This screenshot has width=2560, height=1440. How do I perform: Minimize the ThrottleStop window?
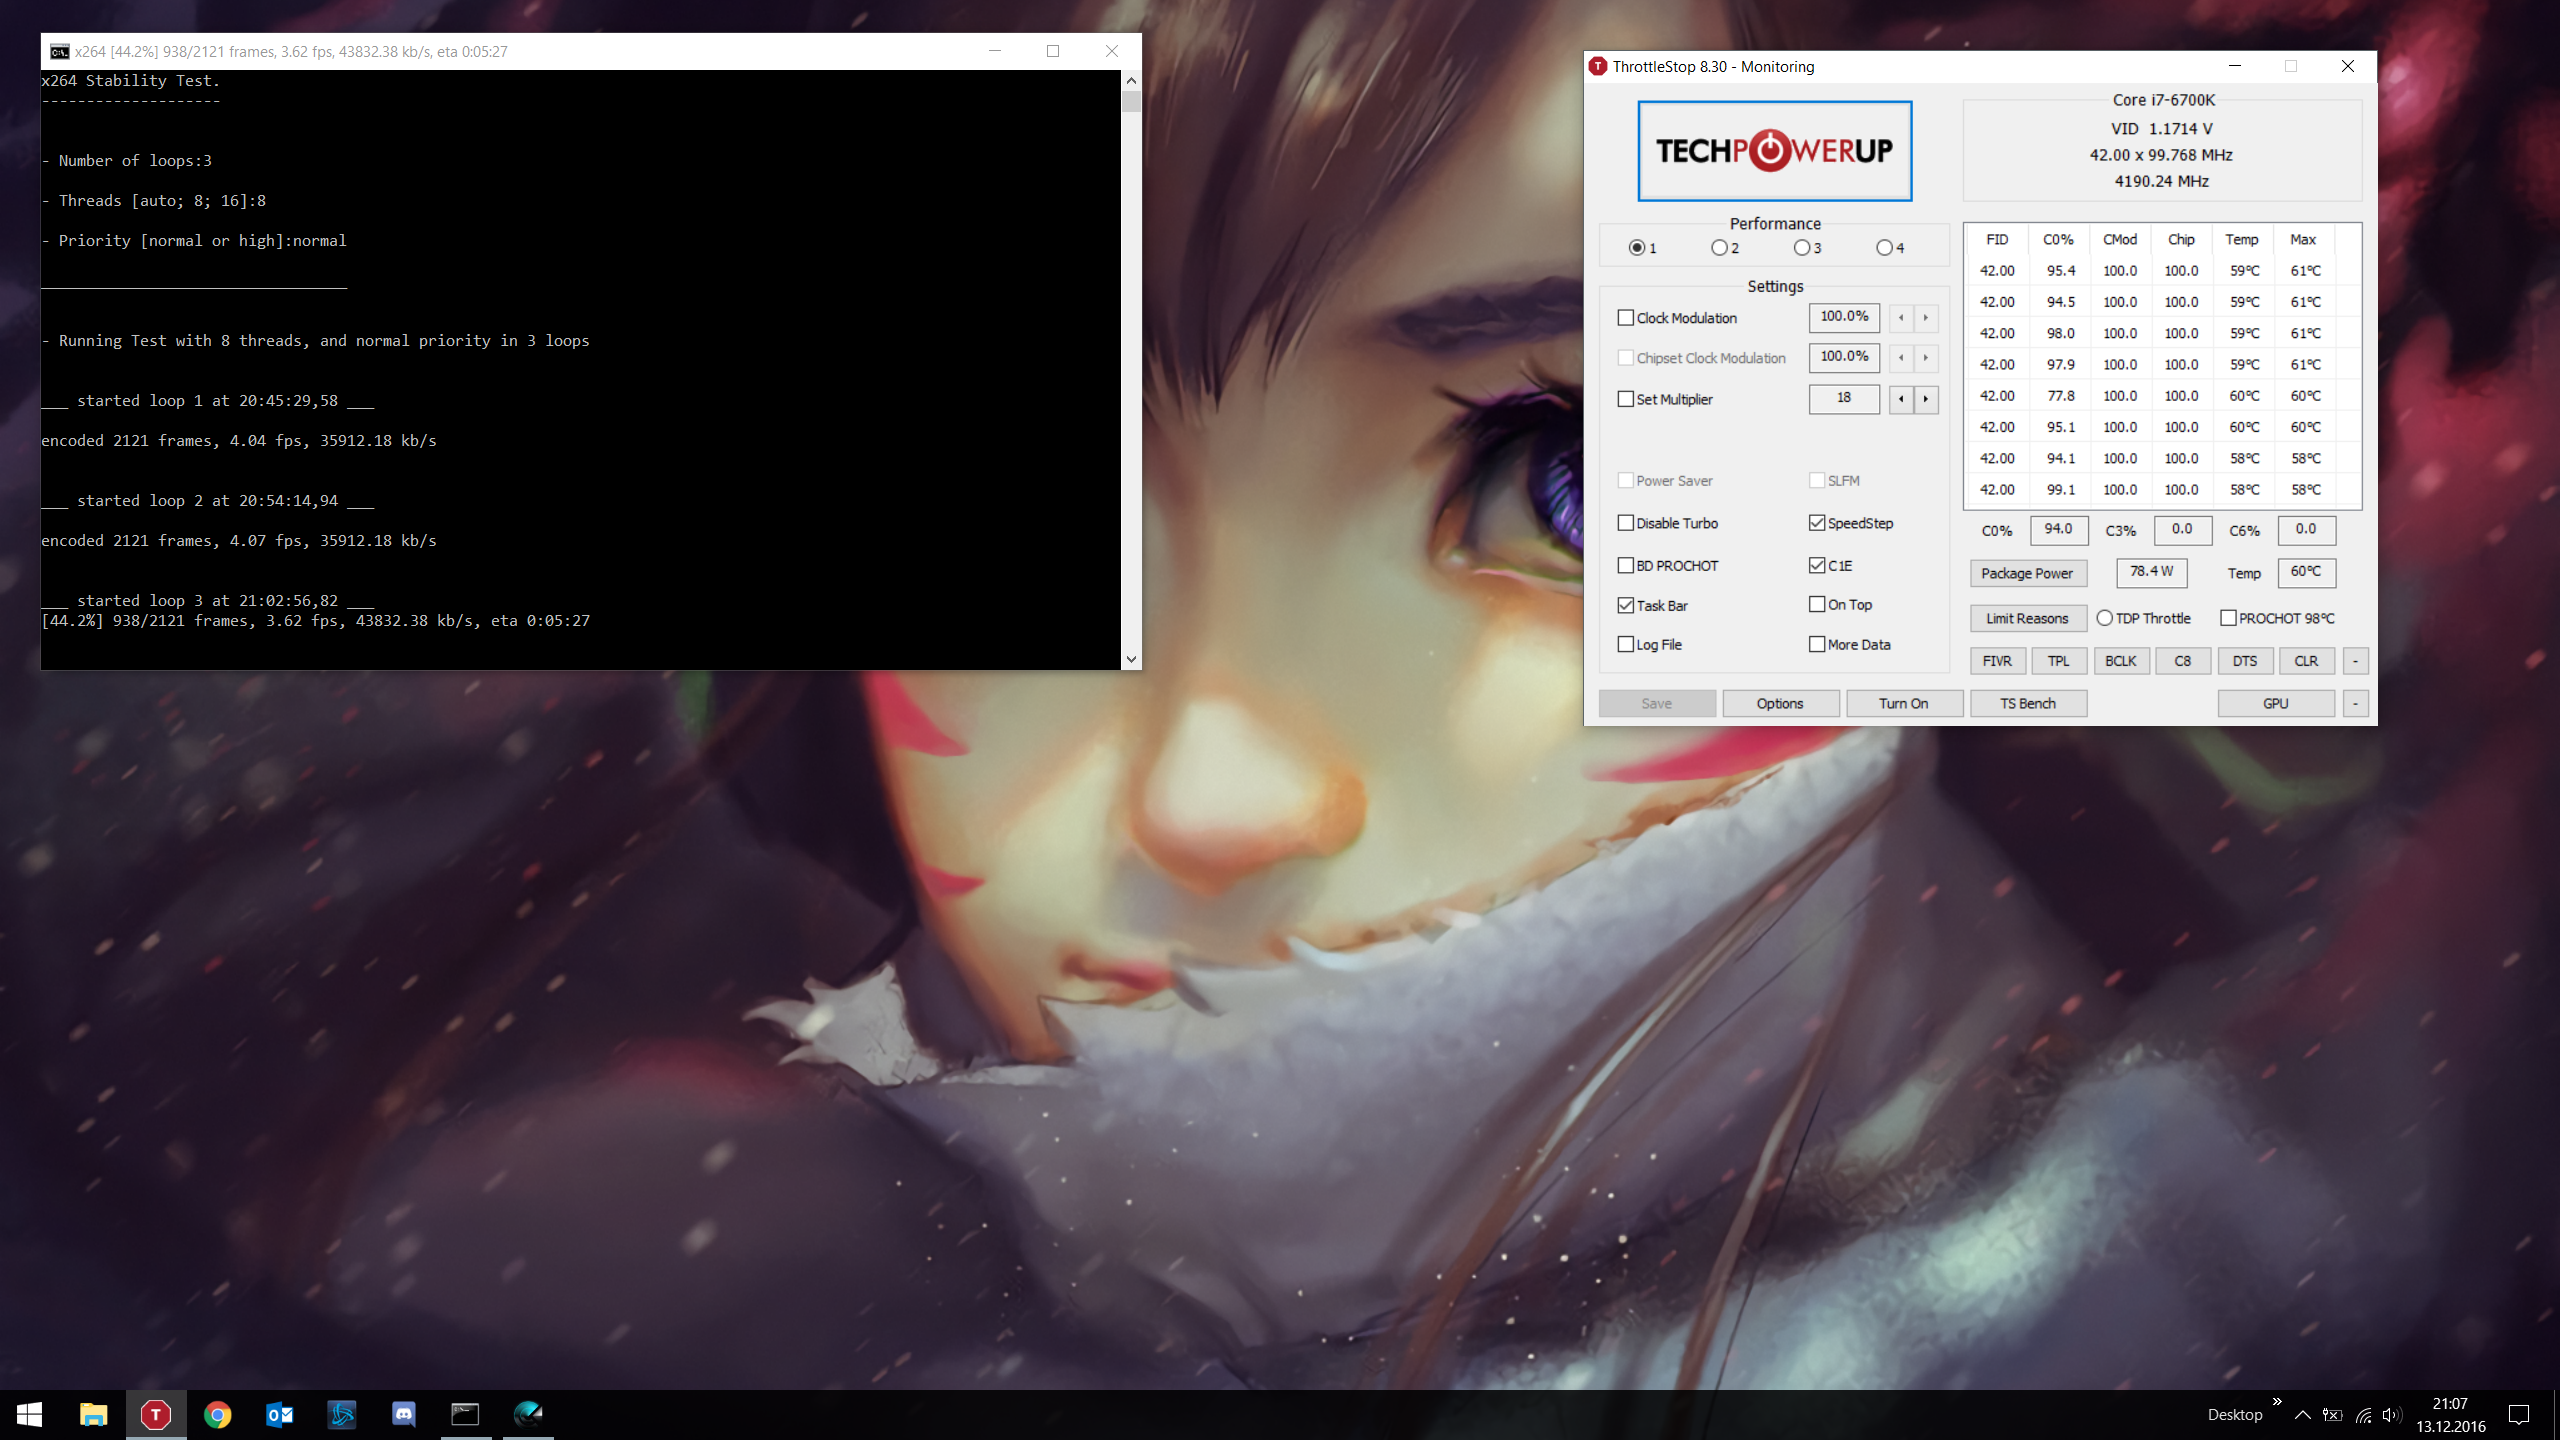coord(2235,66)
